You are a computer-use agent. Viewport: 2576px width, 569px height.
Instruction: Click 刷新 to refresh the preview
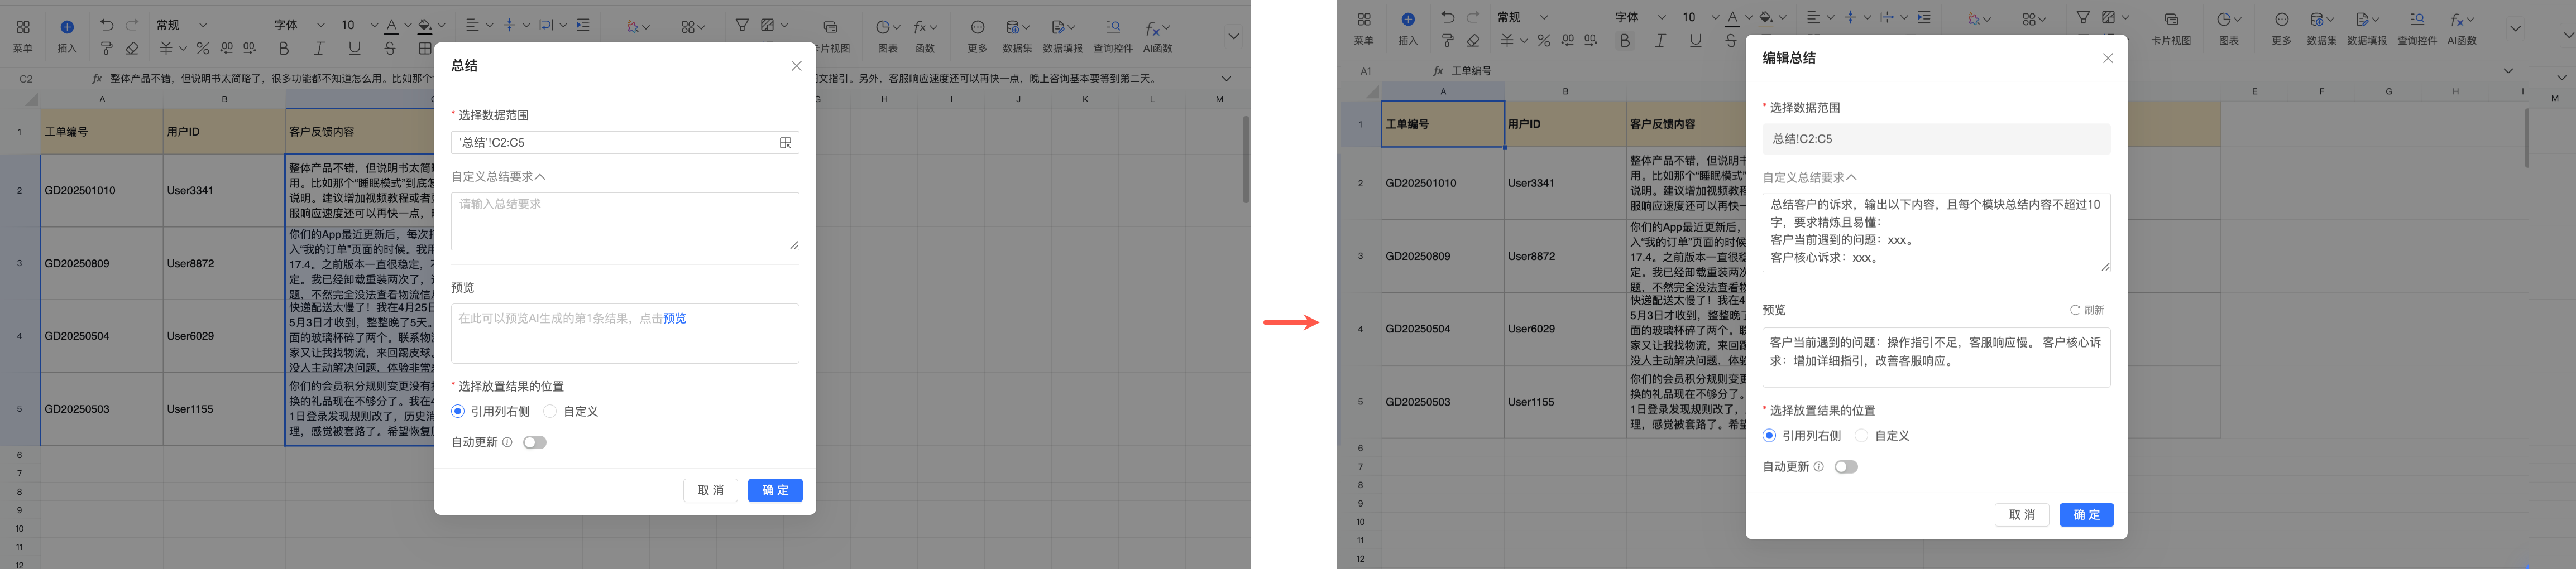(2087, 310)
